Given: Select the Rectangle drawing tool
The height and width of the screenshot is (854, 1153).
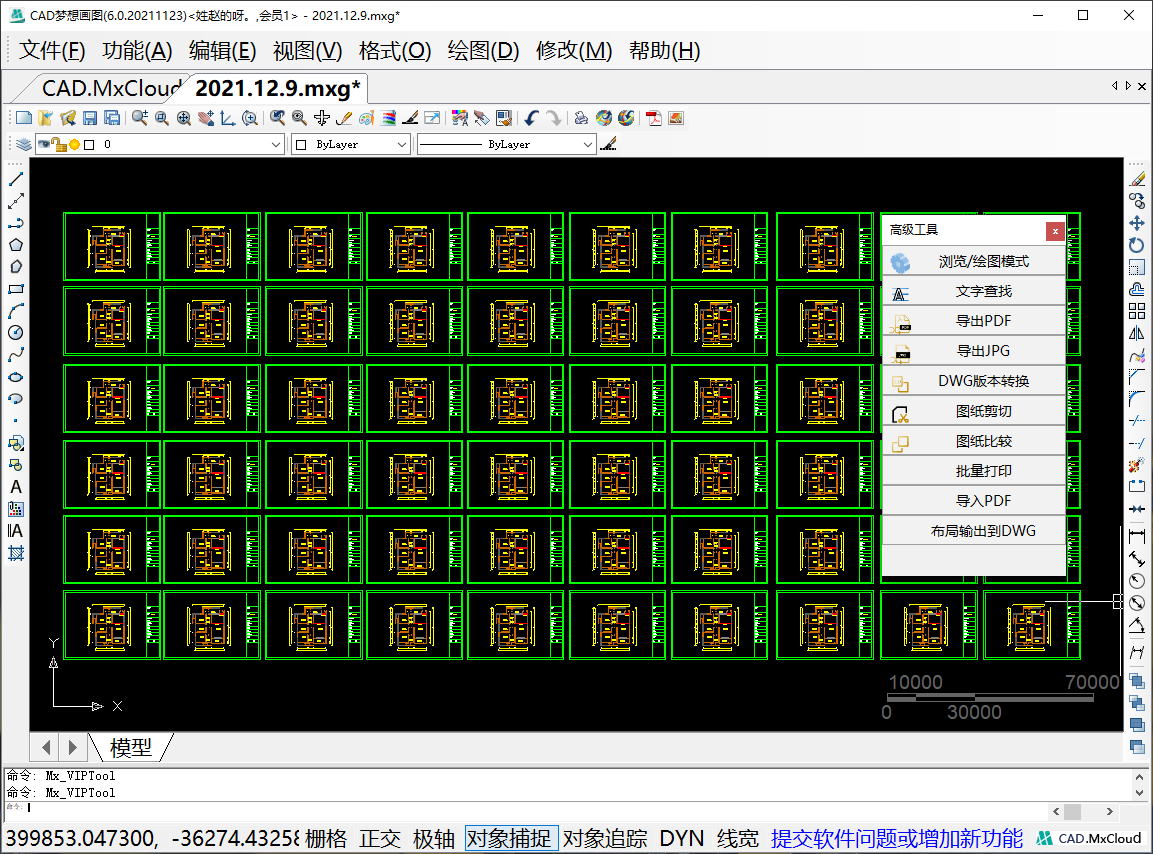Looking at the screenshot, I should point(15,289).
